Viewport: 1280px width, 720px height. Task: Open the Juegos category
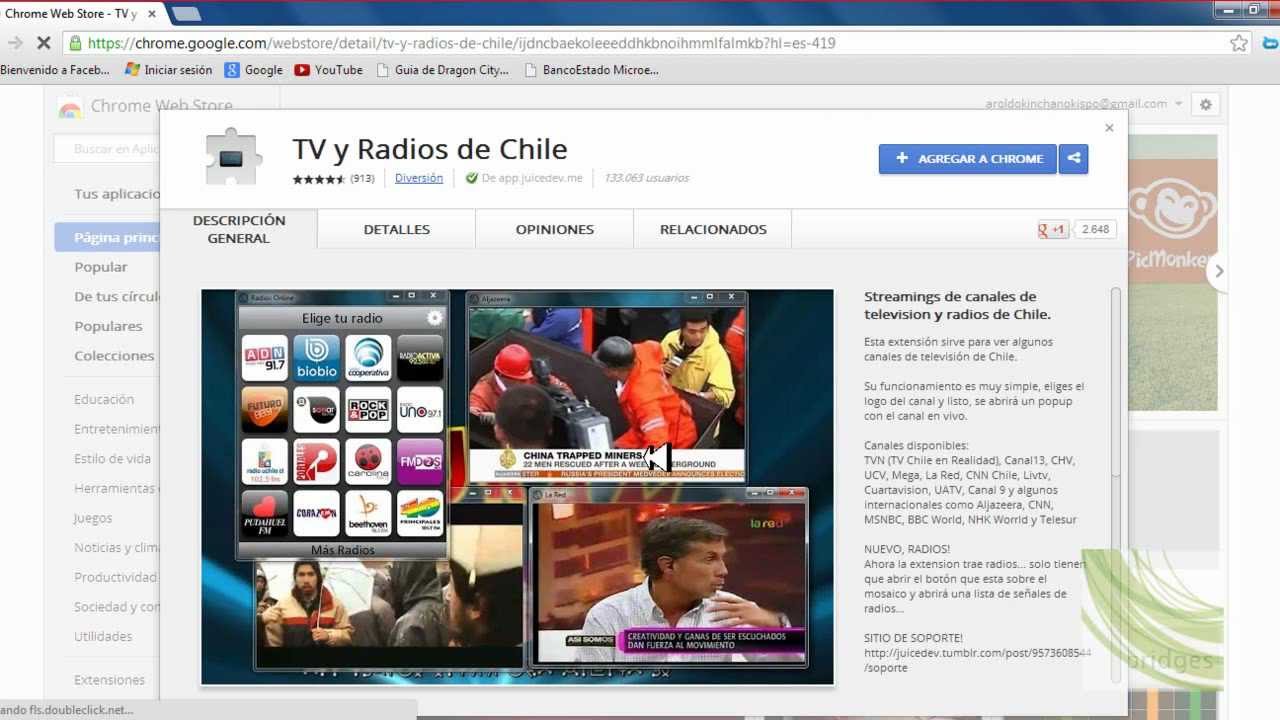pos(93,518)
